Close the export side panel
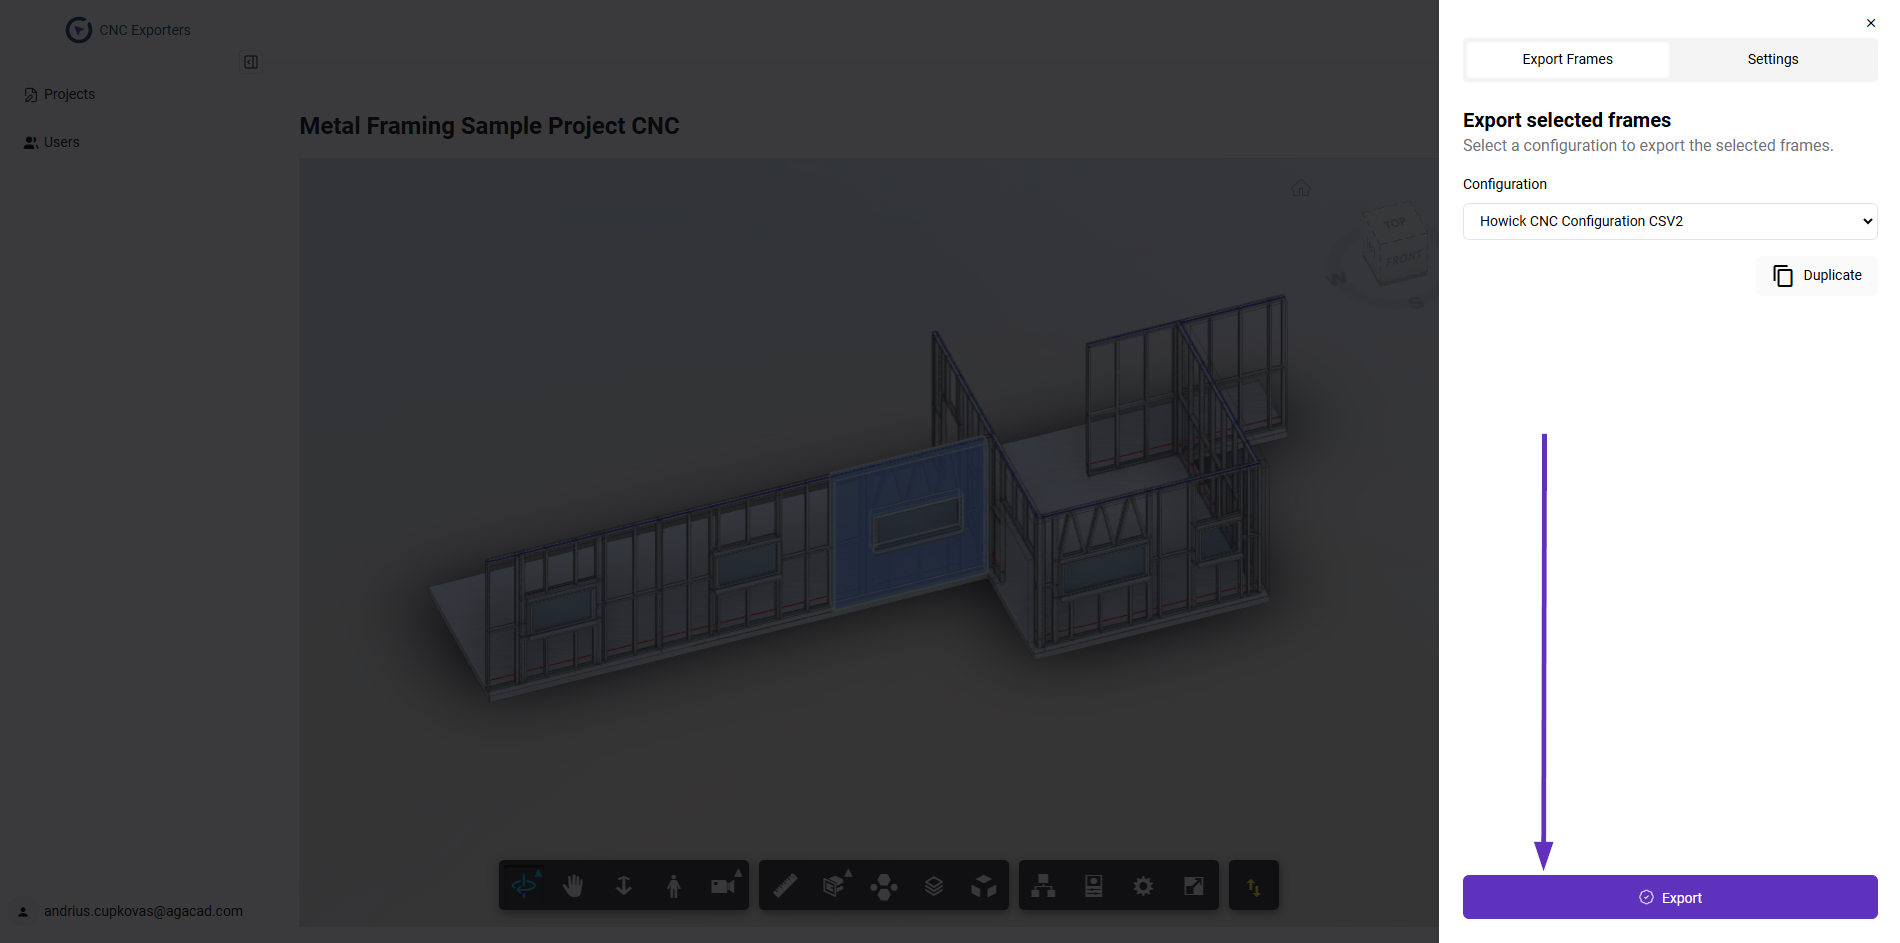The image size is (1900, 943). (x=1870, y=23)
